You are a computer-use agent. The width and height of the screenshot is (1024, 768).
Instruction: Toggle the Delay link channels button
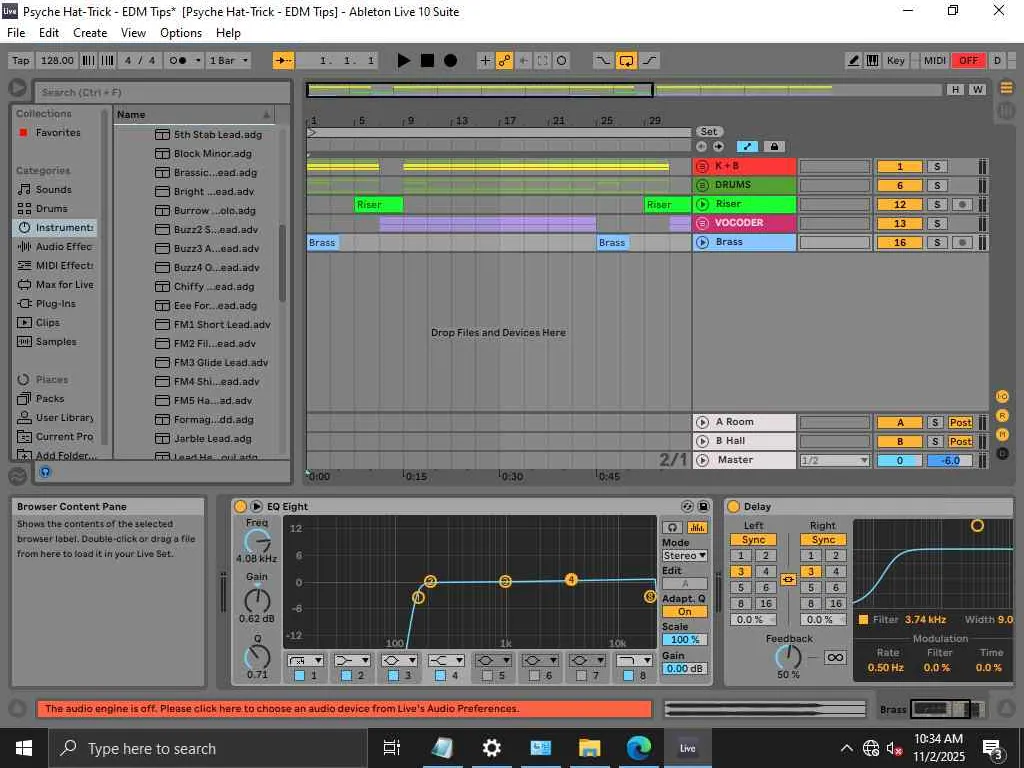pos(788,579)
